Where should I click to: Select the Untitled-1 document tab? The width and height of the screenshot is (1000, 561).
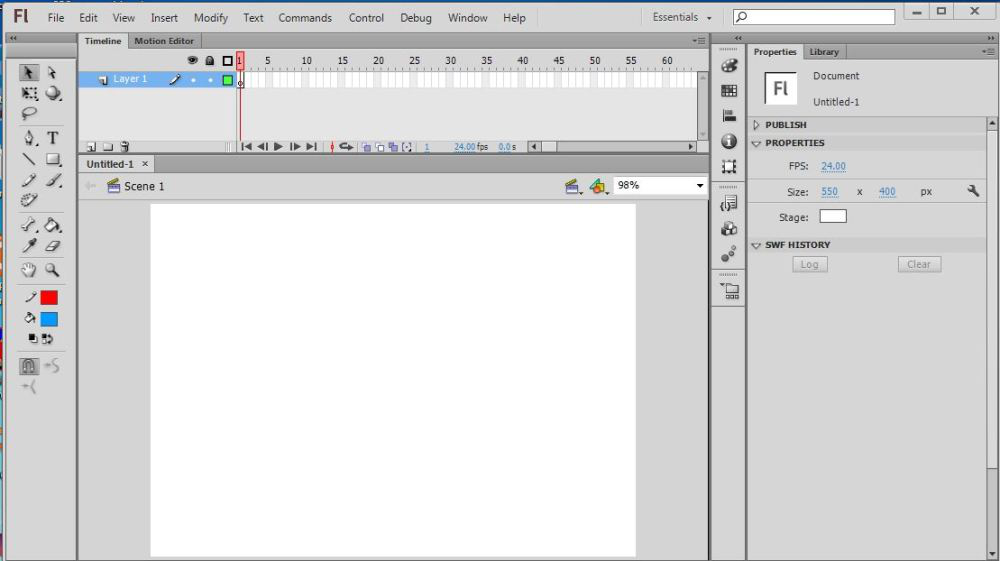pyautogui.click(x=110, y=164)
